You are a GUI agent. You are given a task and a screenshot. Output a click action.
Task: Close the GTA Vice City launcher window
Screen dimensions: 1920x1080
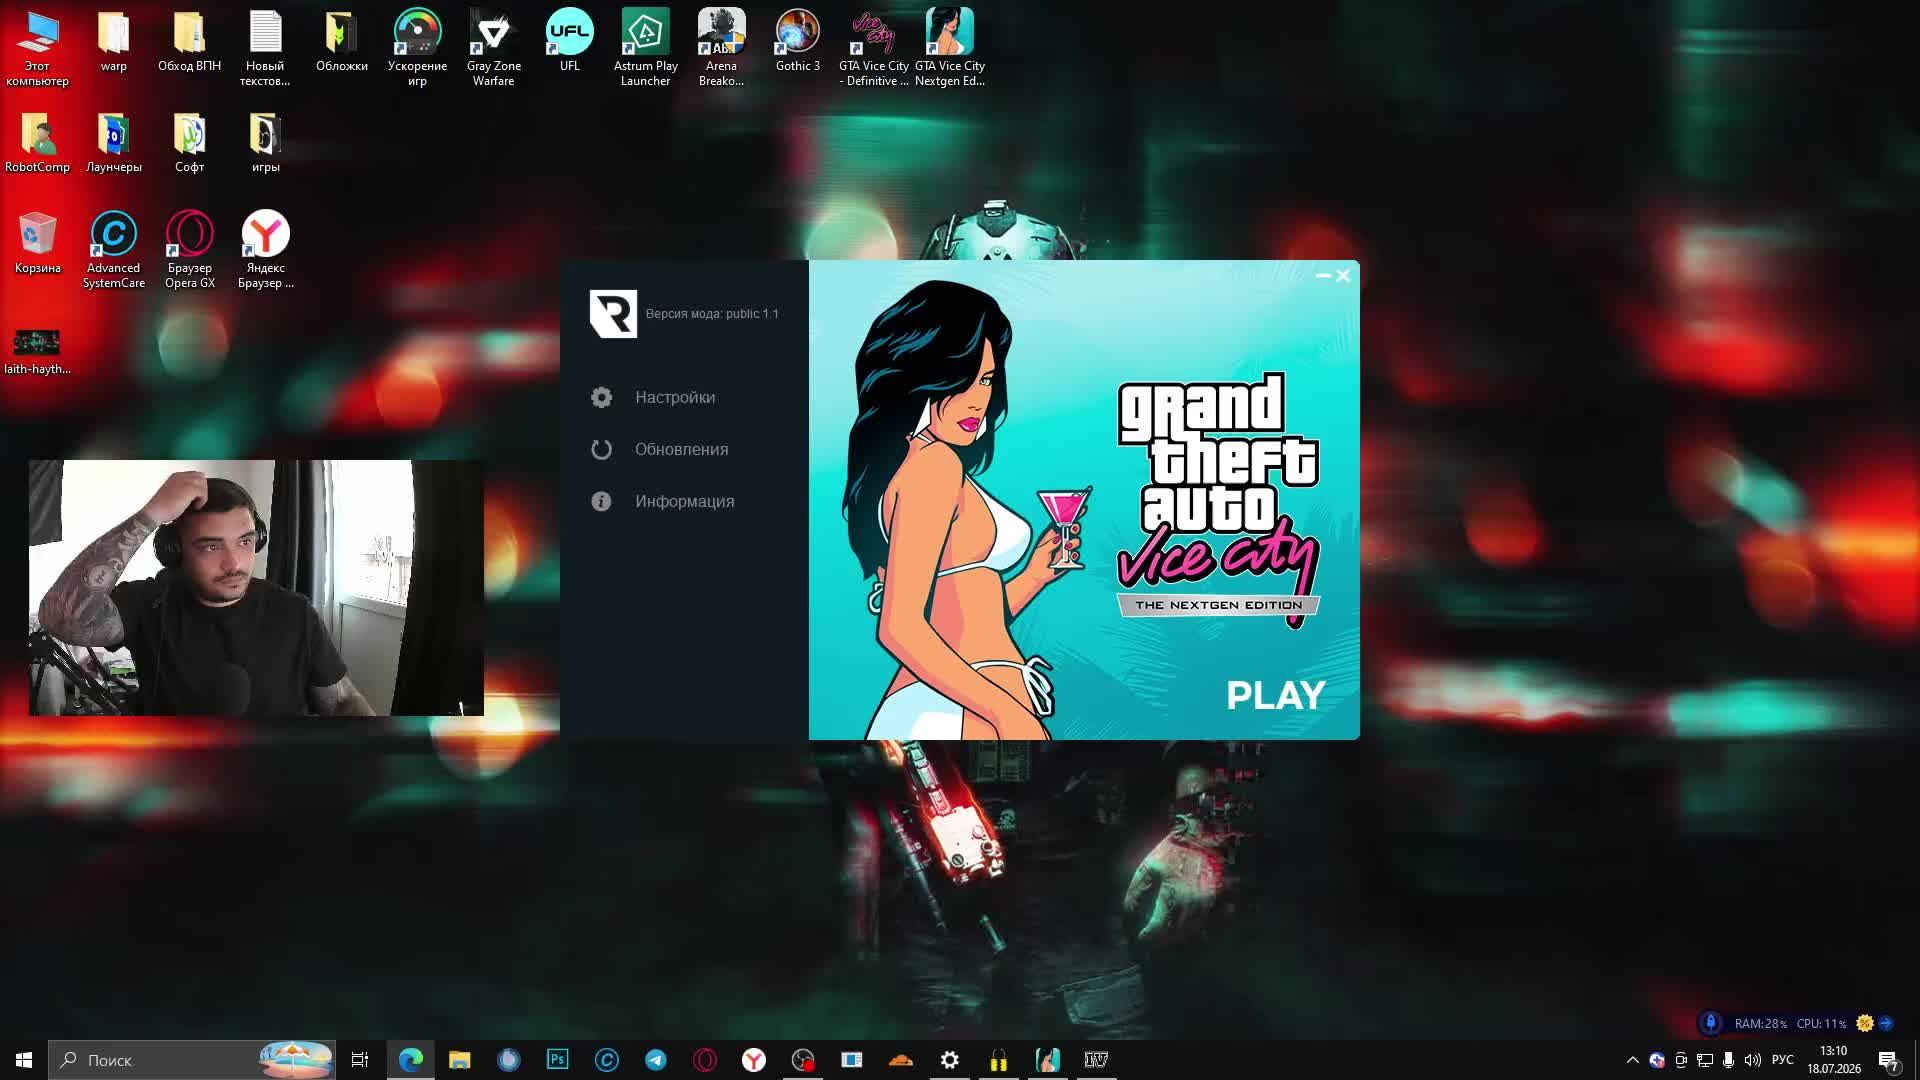[x=1343, y=275]
